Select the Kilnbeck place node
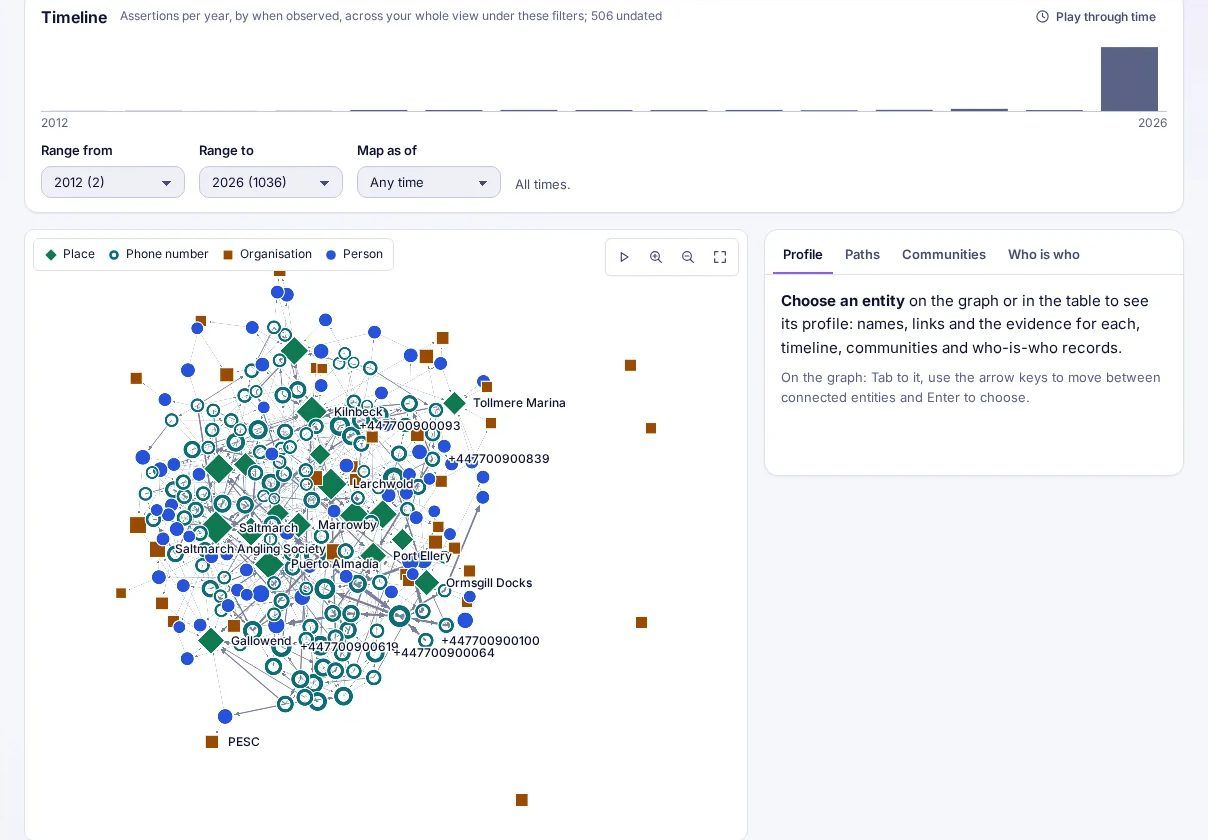This screenshot has width=1208, height=840. 312,410
